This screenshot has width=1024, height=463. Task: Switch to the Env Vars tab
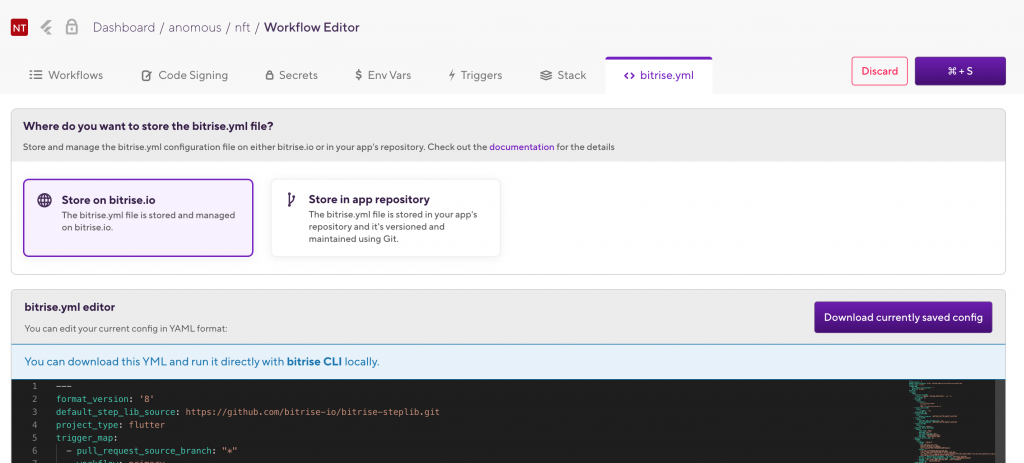pyautogui.click(x=383, y=75)
